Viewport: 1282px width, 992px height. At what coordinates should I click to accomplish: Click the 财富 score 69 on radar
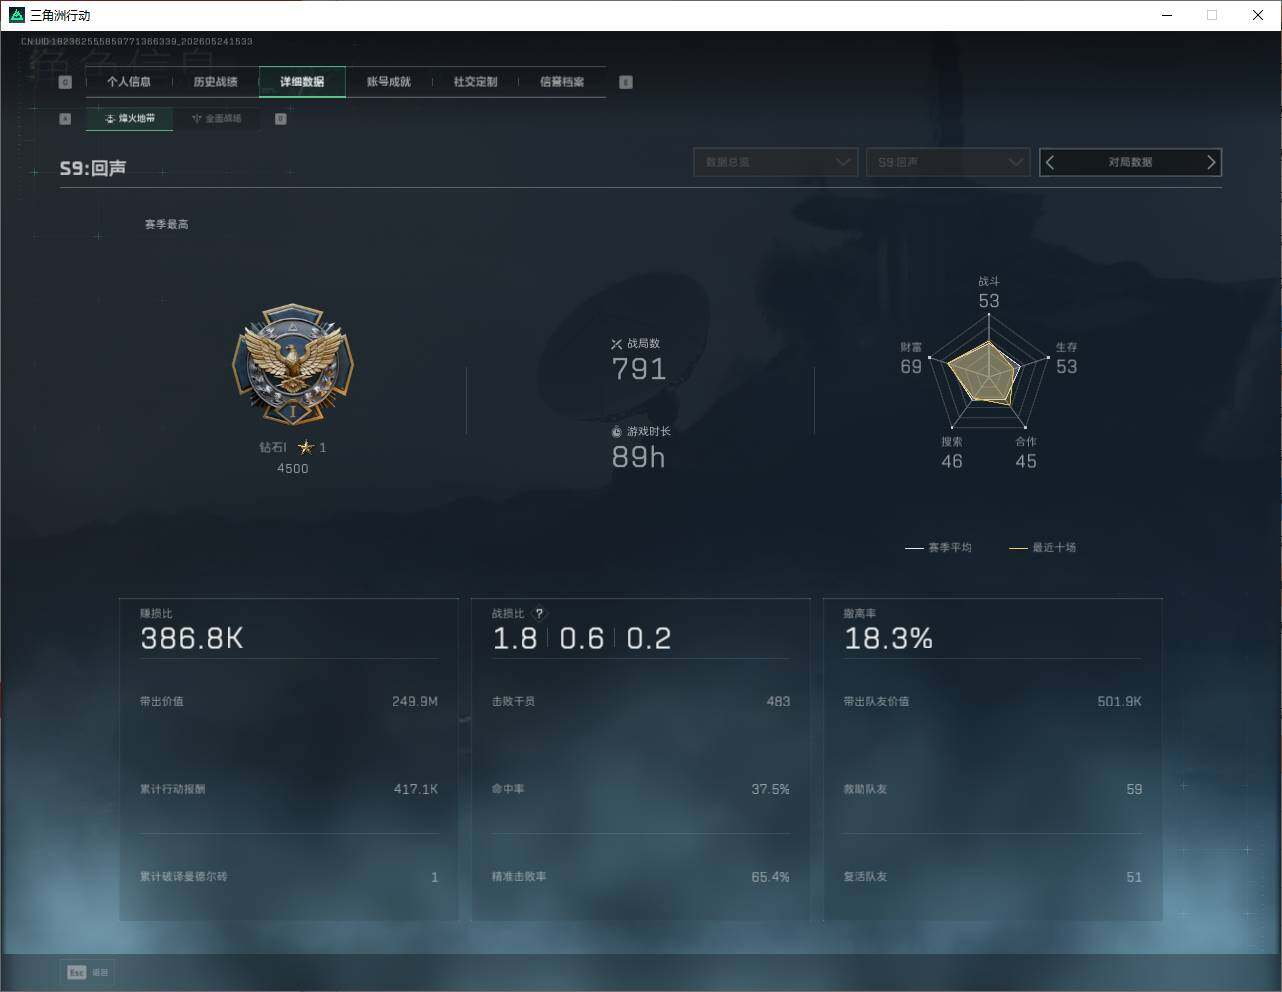[911, 367]
